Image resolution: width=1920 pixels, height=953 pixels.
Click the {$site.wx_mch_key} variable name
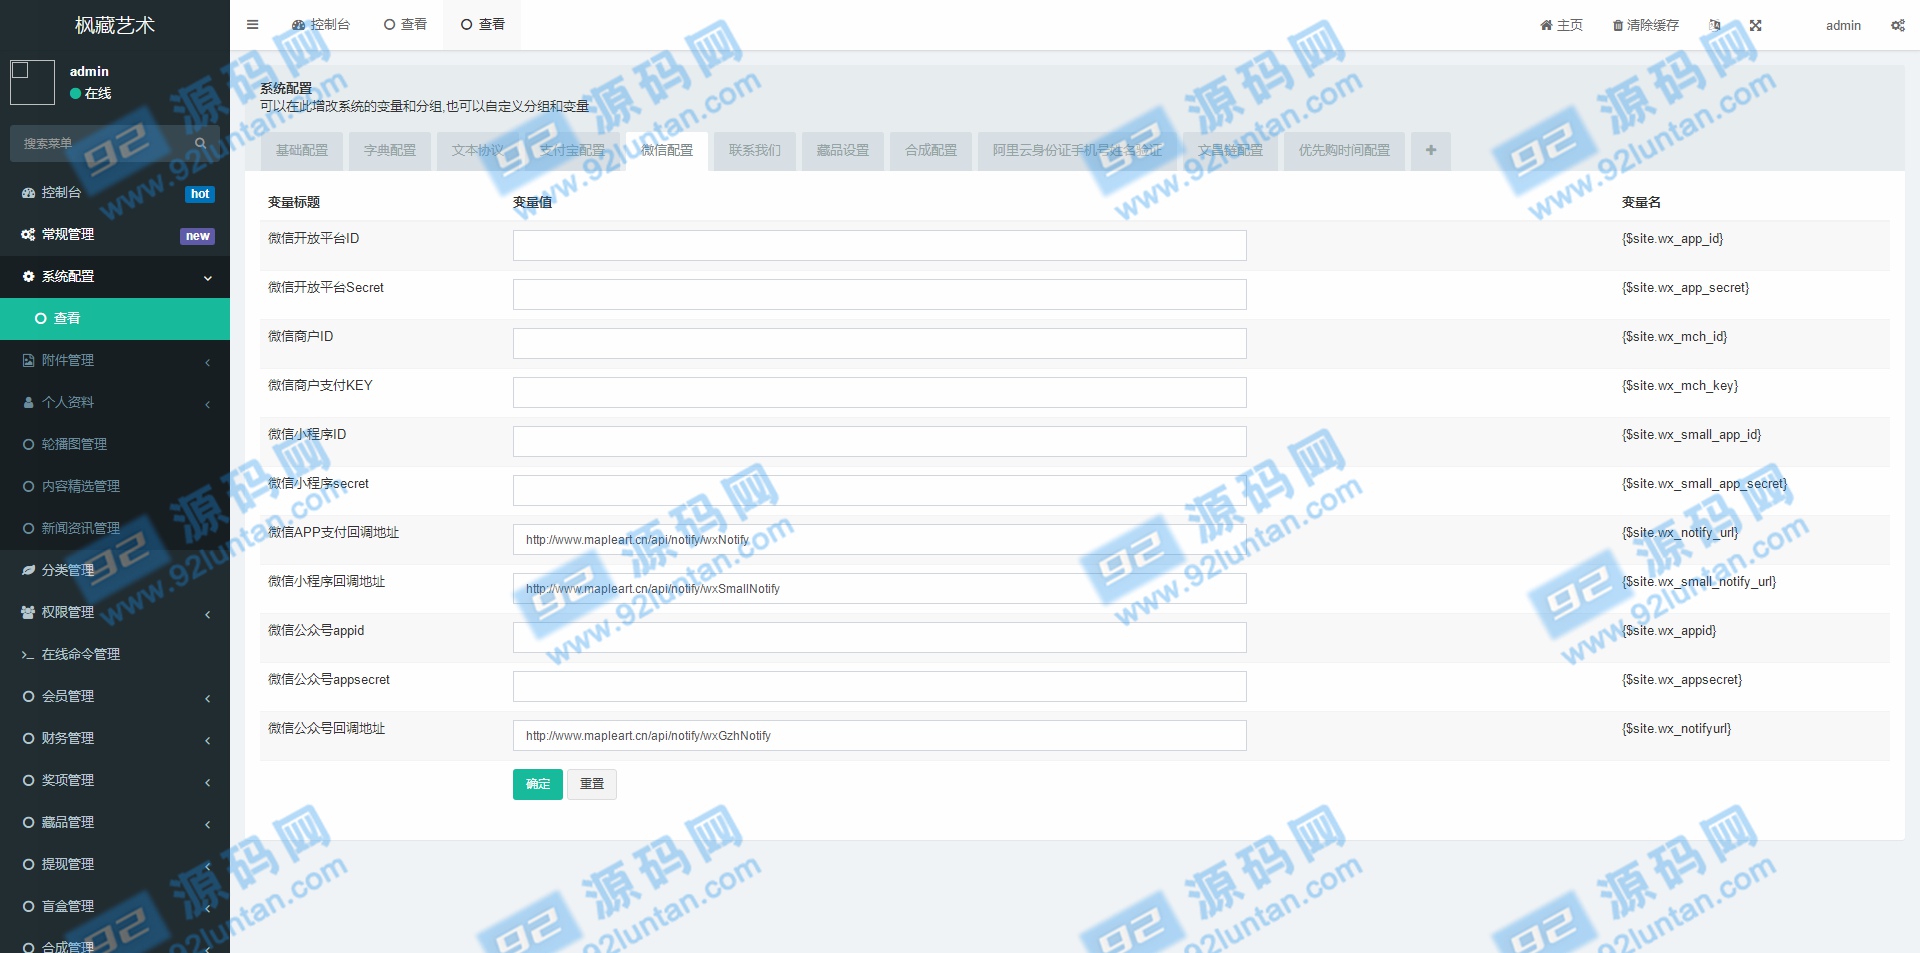point(1680,385)
